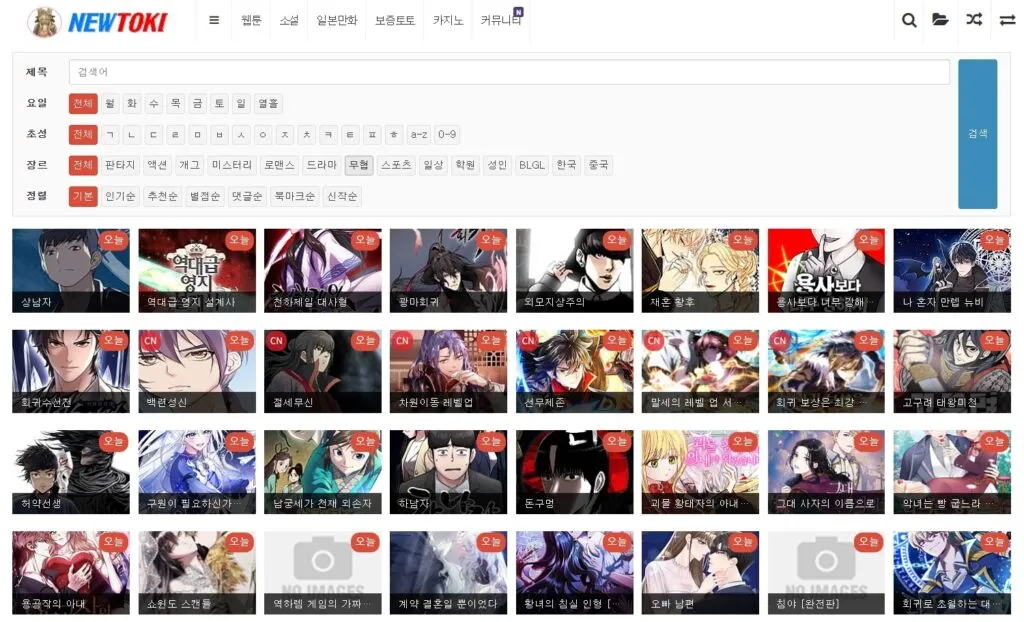Viewport: 1024px width, 622px height.
Task: Open the folder icon in header
Action: 941,20
